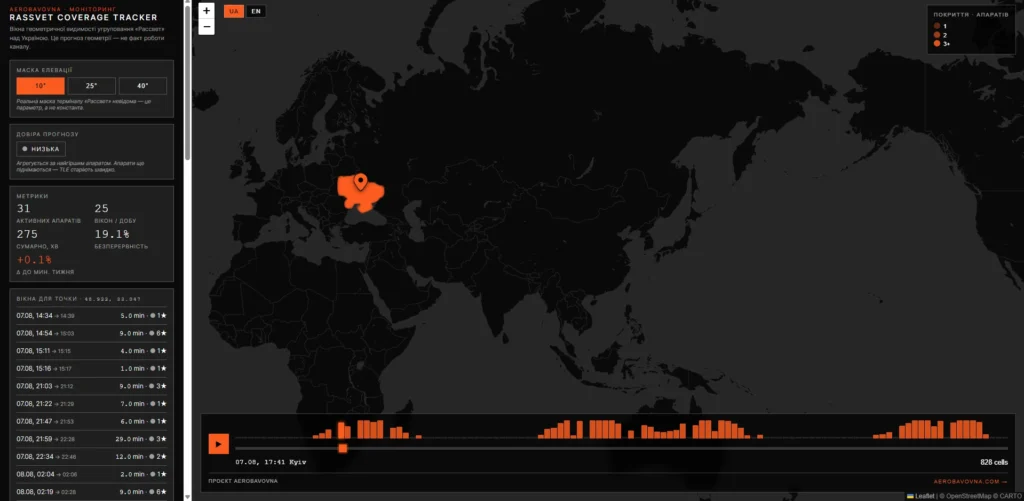This screenshot has height=501, width=1024.
Task: Click the star icon in the 21:59 row
Action: (164, 439)
